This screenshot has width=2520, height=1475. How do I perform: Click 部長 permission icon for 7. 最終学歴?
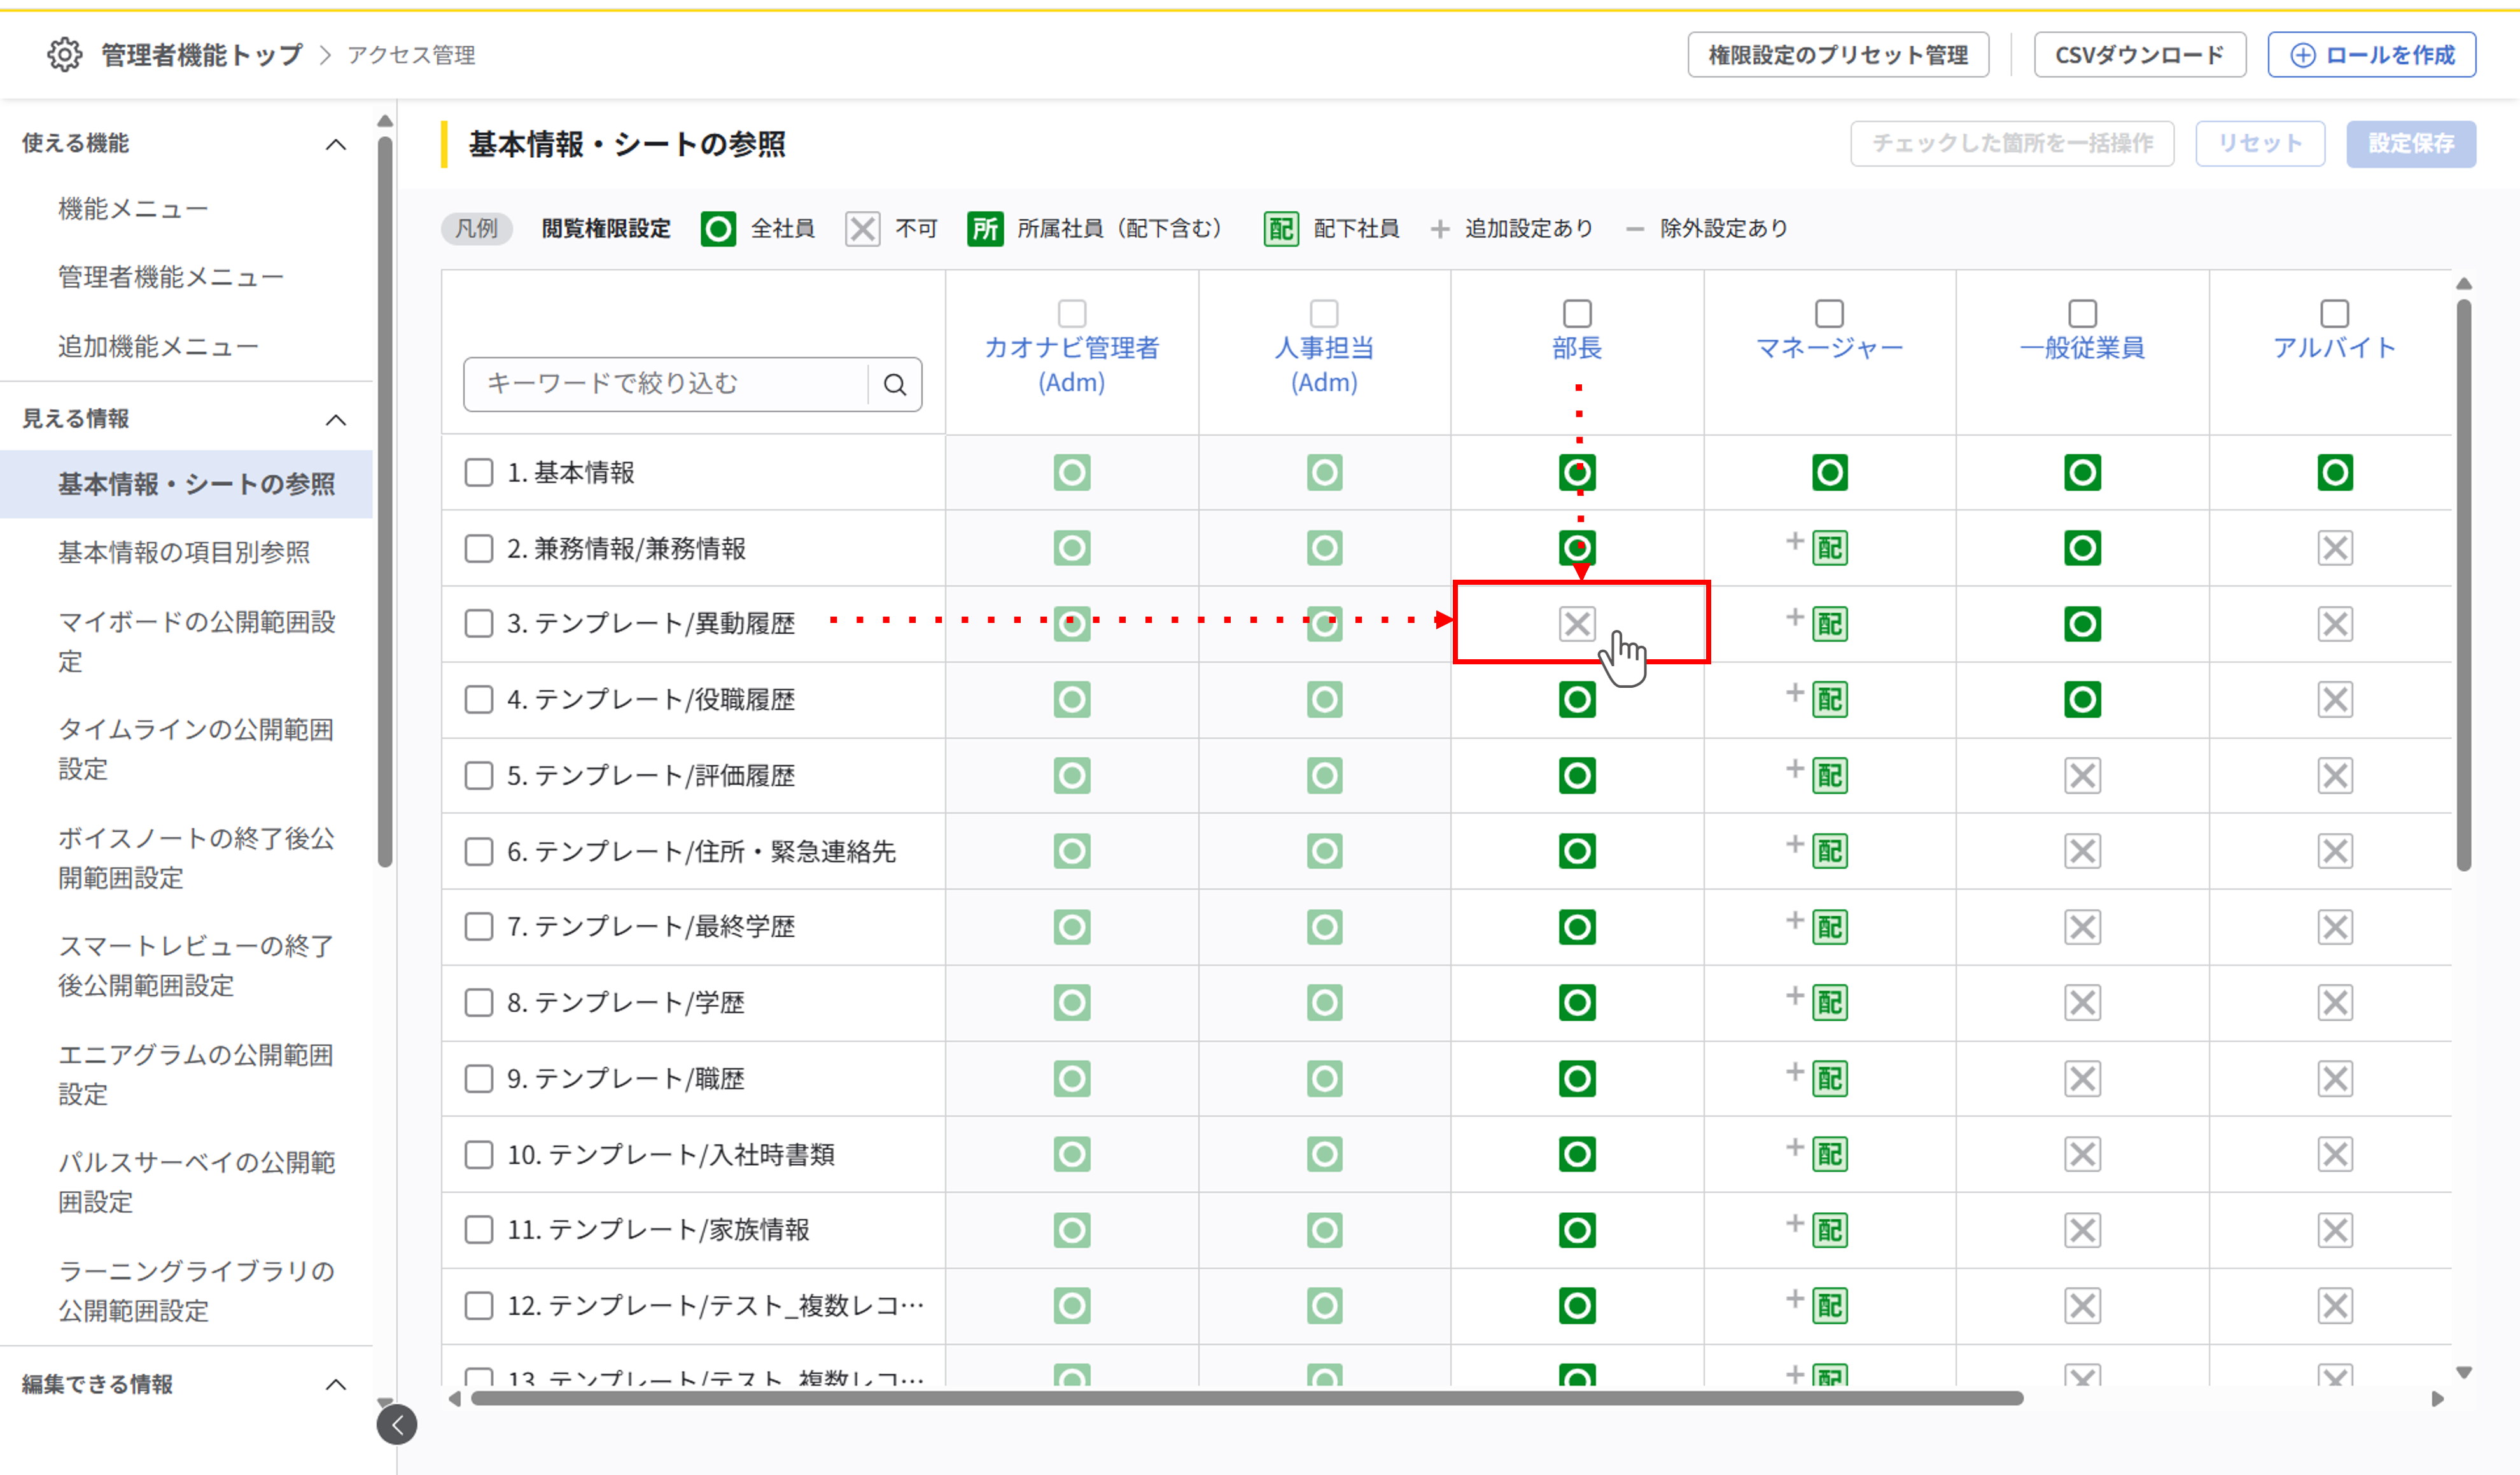tap(1577, 927)
